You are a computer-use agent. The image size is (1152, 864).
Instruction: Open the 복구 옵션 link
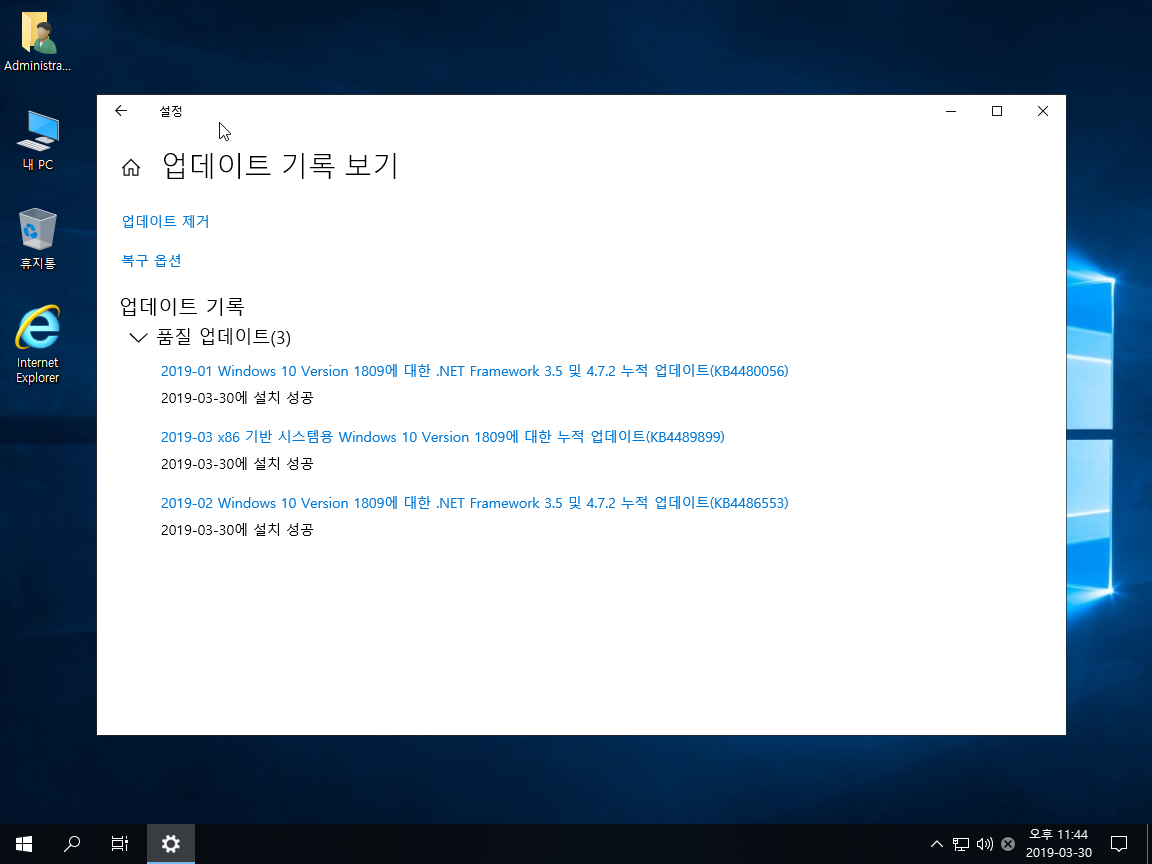coord(151,261)
